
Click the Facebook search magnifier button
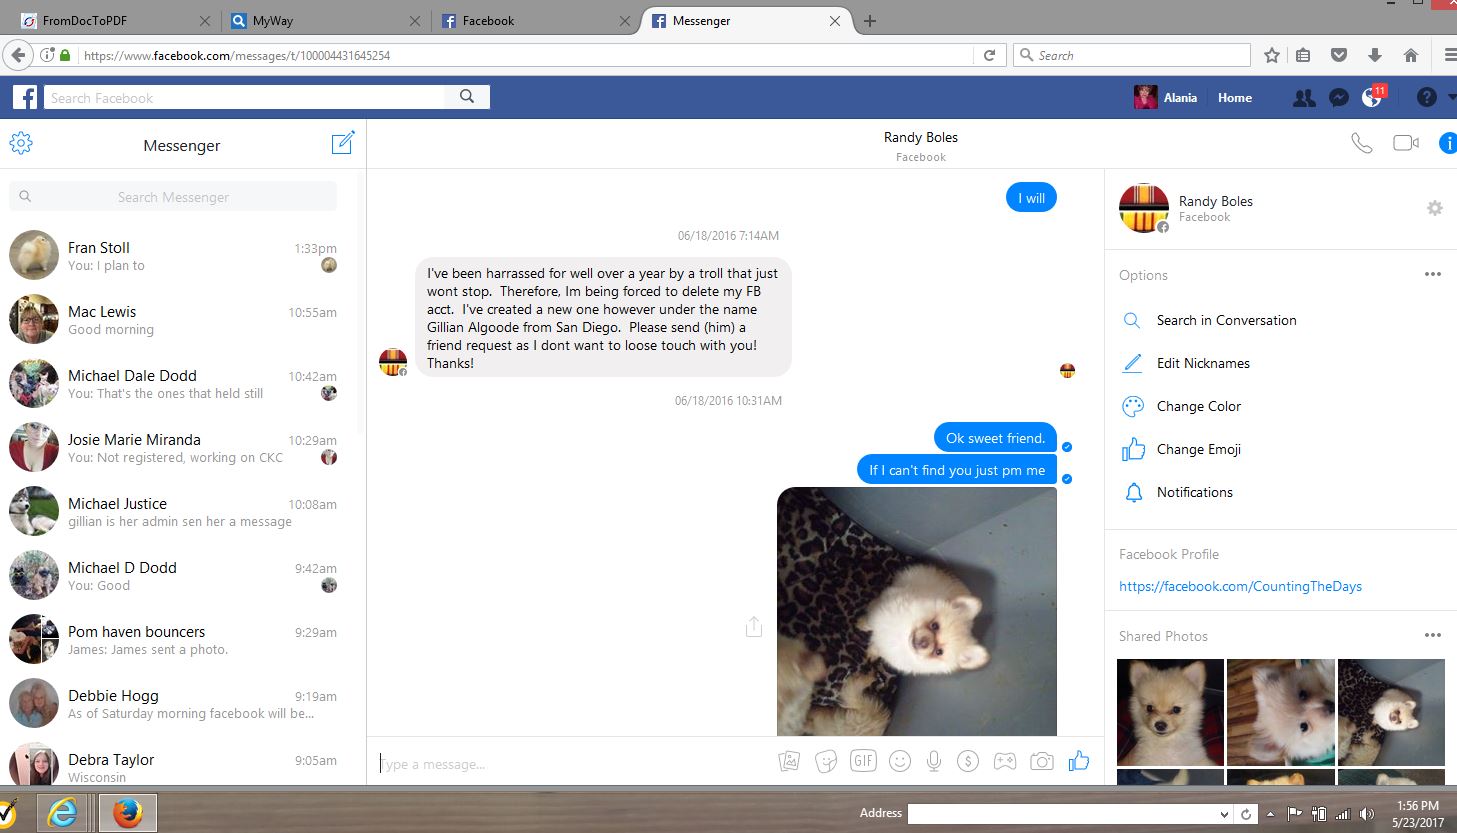coord(467,97)
